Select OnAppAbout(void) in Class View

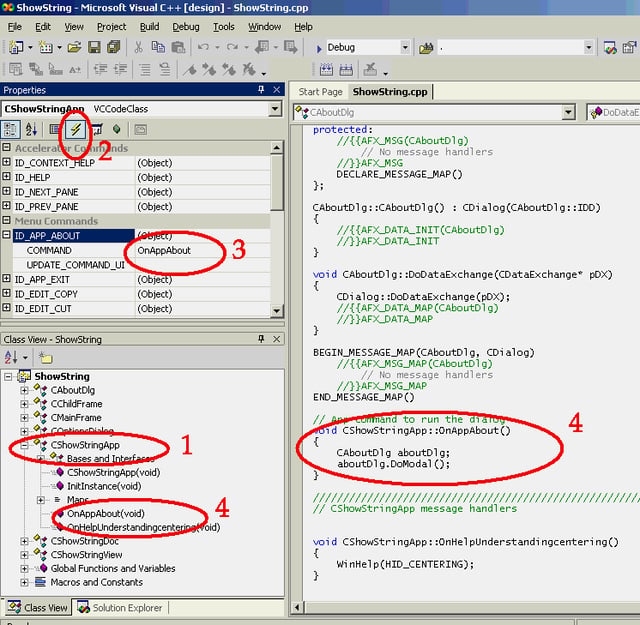[106, 514]
